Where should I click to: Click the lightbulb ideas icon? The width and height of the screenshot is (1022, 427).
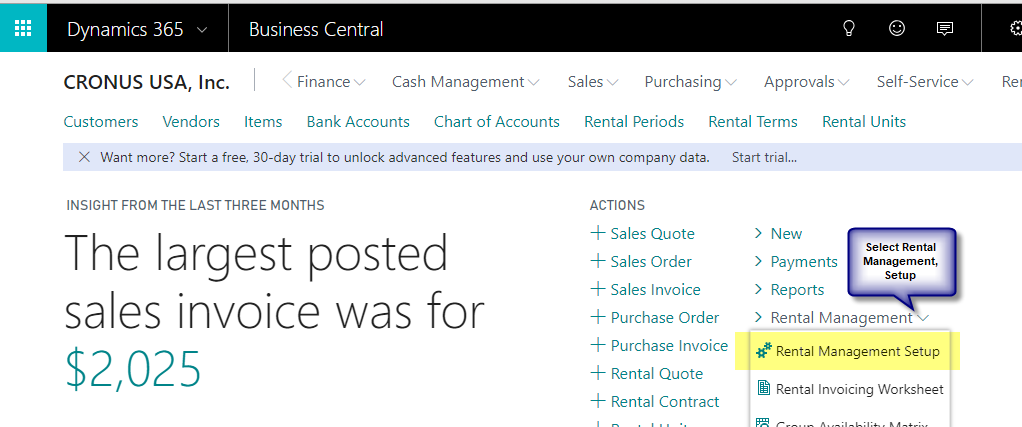click(x=849, y=28)
